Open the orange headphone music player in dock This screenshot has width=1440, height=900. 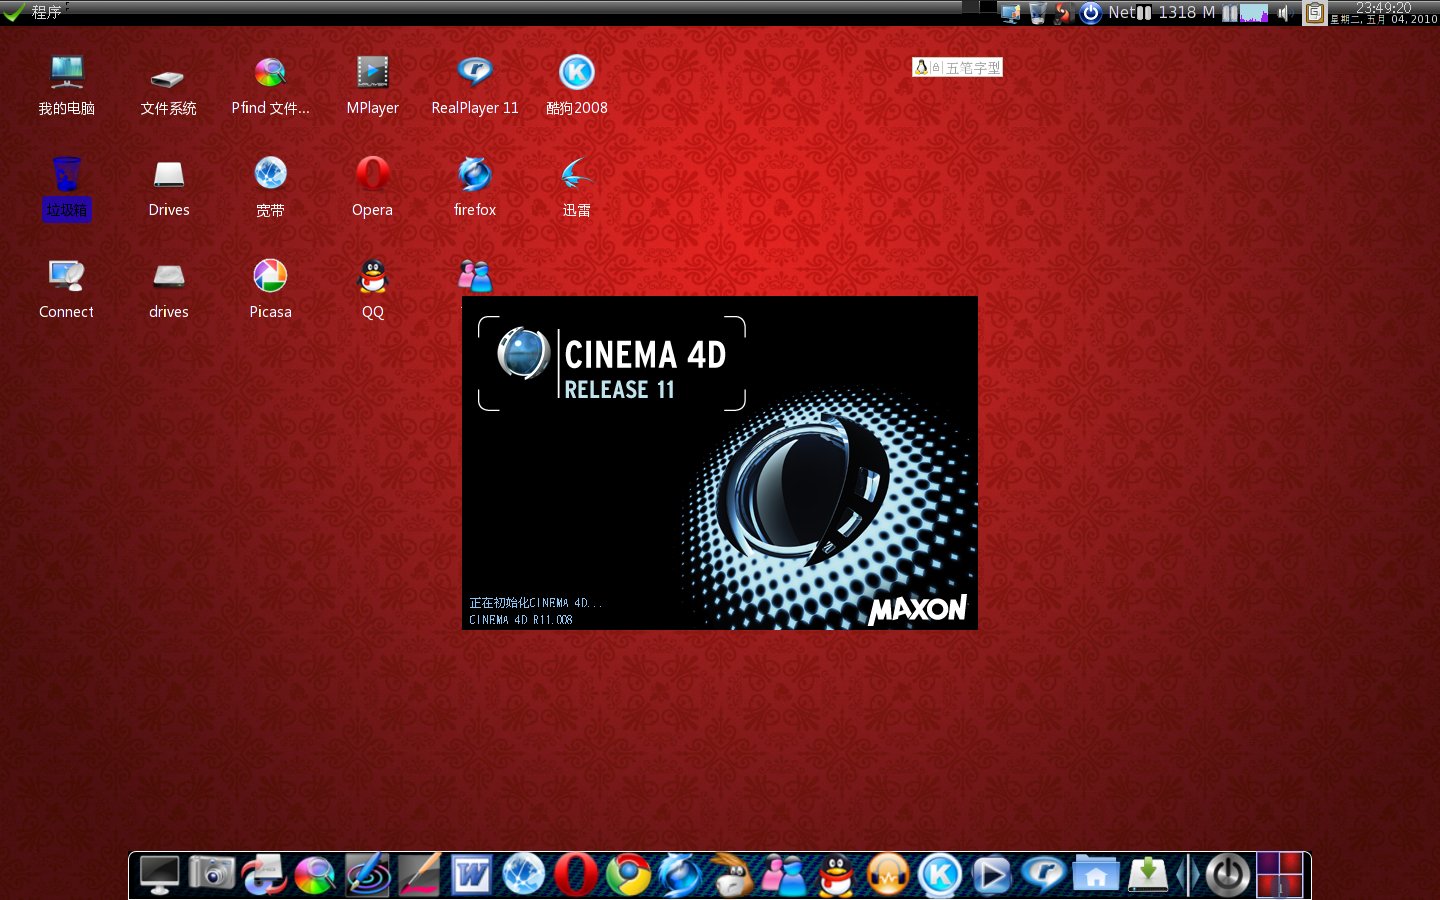pyautogui.click(x=888, y=875)
